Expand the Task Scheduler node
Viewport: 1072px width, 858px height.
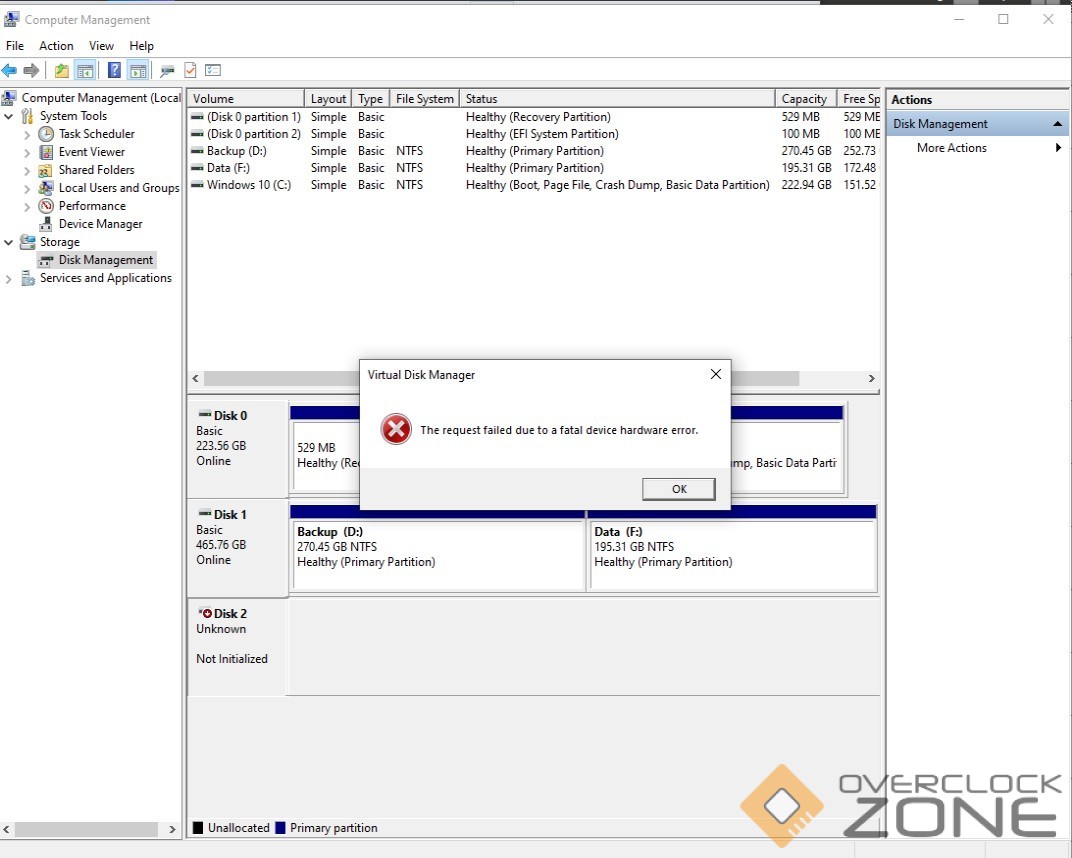click(27, 135)
